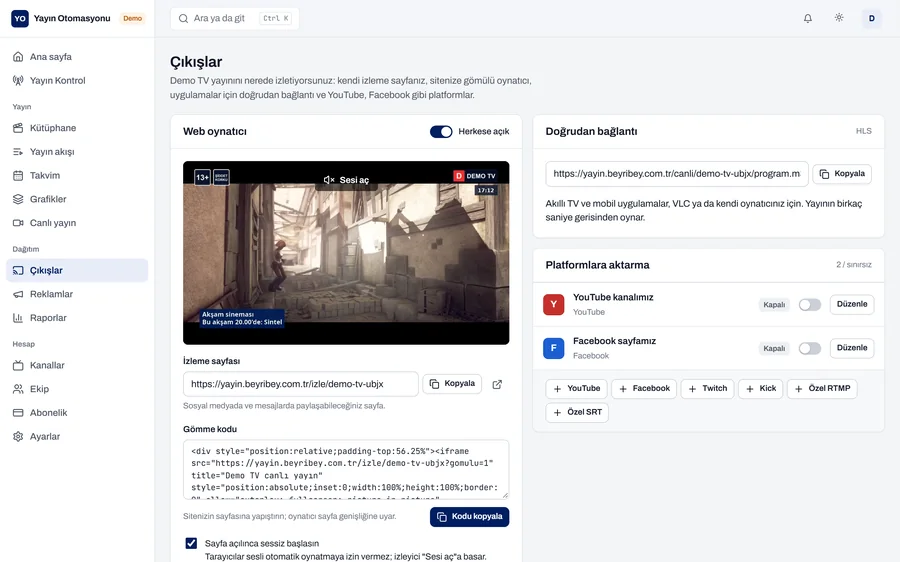Screen dimensions: 900x562
Task: Click the İzleme sayfası URL field
Action: [301, 384]
